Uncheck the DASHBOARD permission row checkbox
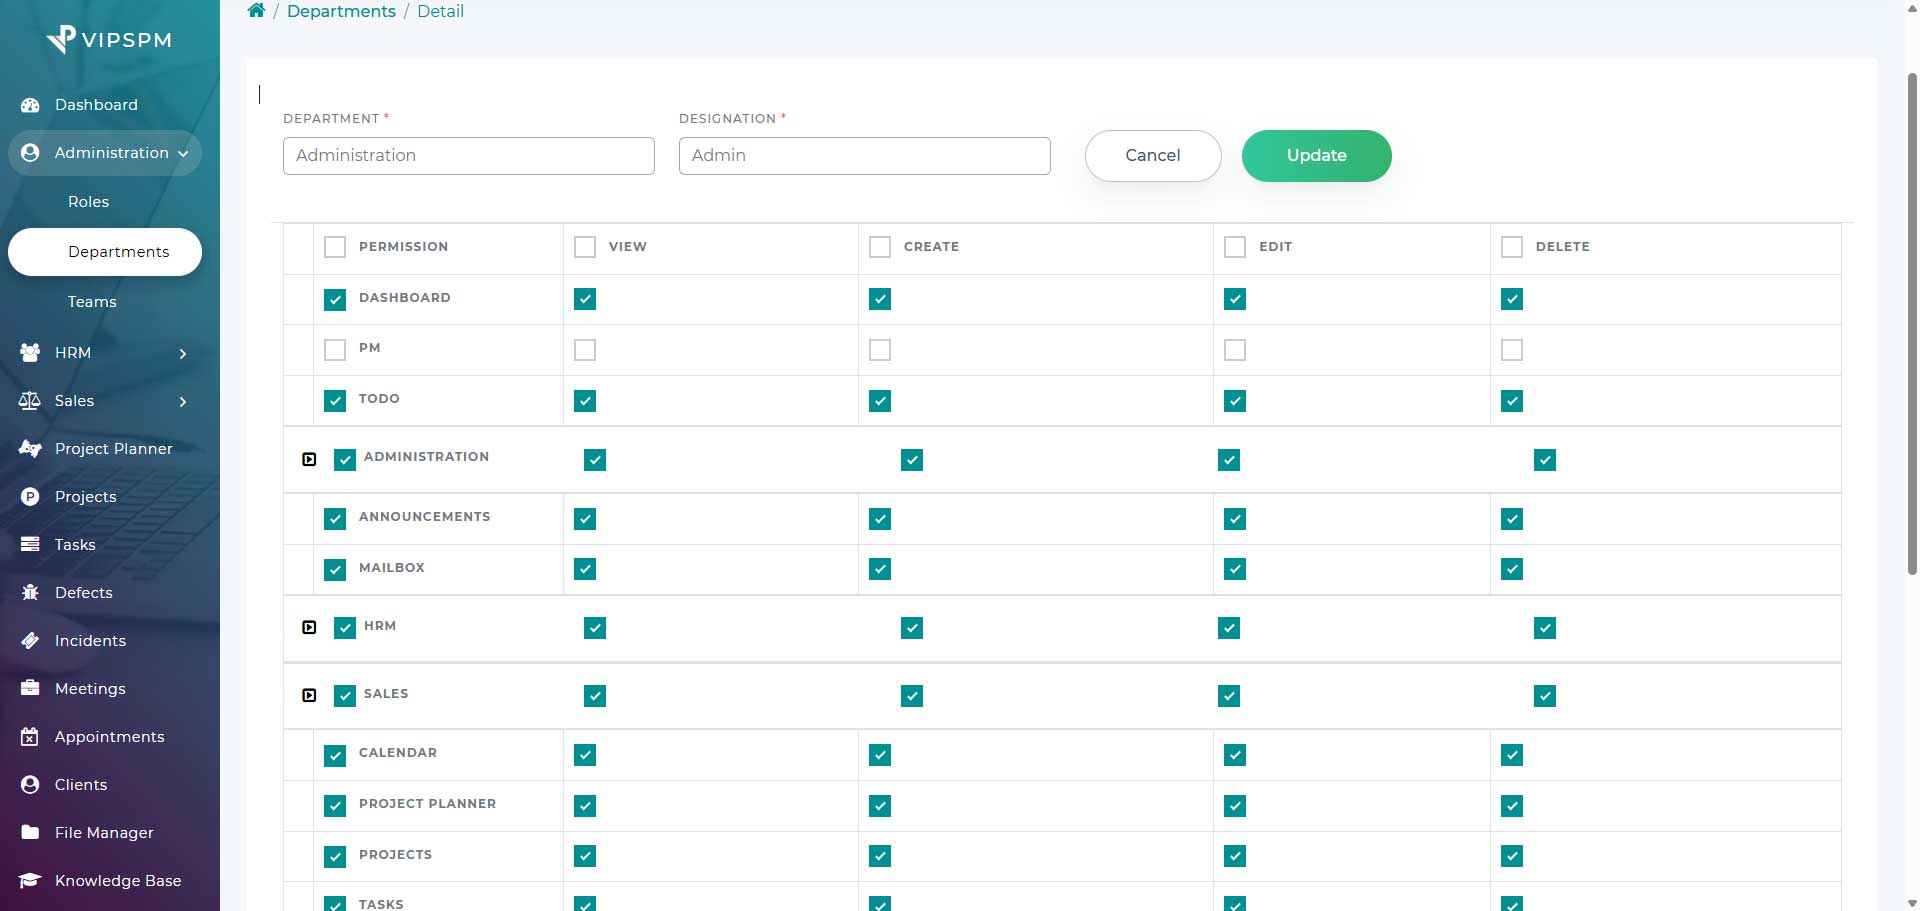This screenshot has width=1920, height=911. pyautogui.click(x=335, y=299)
